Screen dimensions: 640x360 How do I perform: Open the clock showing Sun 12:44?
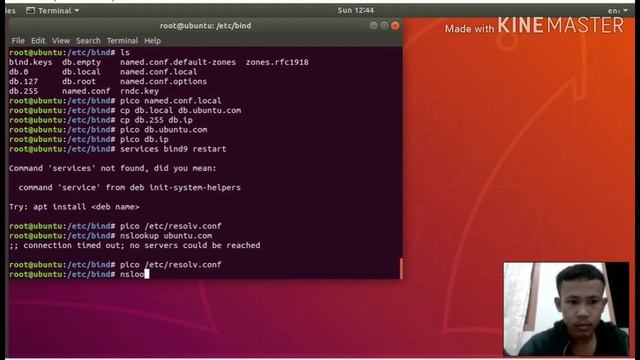click(356, 10)
